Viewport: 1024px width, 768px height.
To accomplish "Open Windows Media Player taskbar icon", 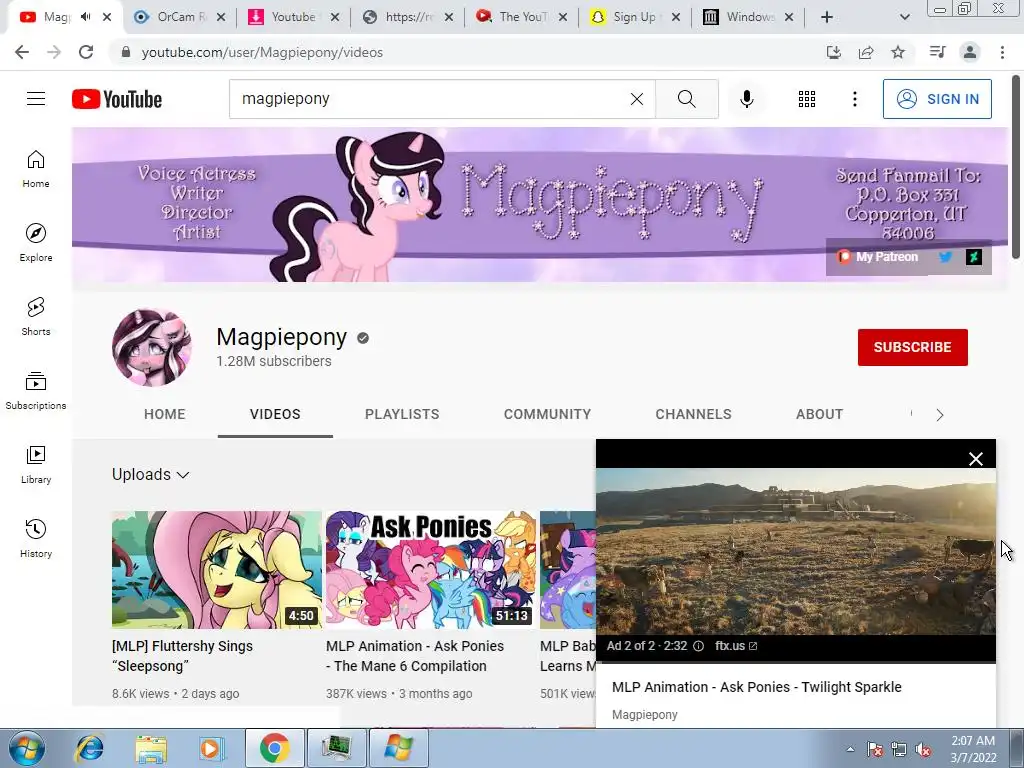I will 210,748.
